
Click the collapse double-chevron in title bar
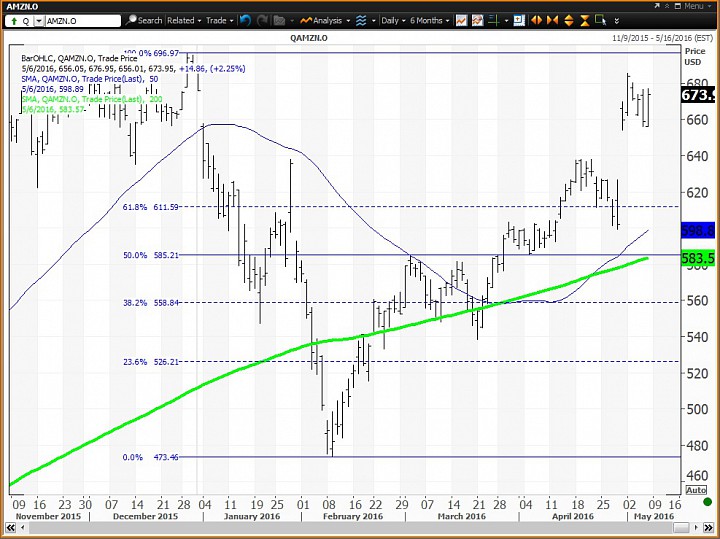pos(667,6)
